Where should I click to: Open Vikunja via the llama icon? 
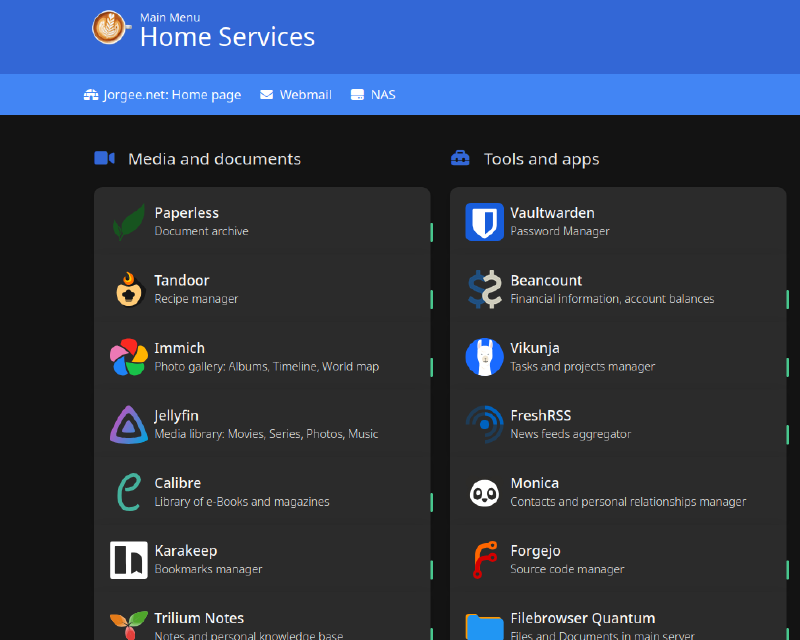click(x=485, y=357)
